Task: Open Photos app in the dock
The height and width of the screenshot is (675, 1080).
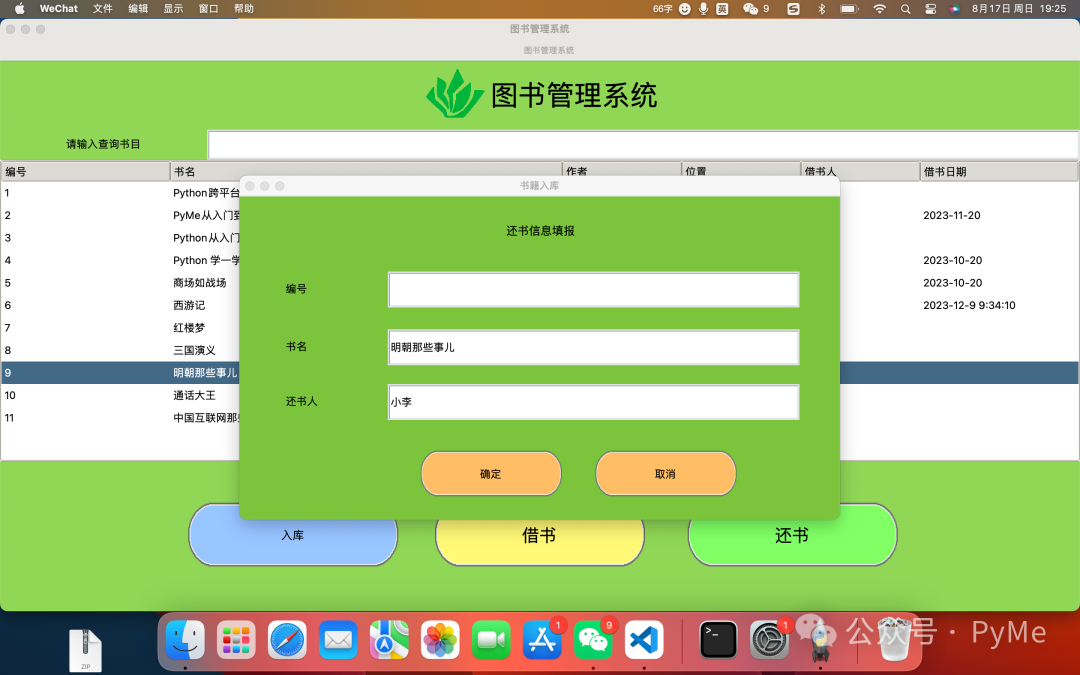Action: 440,640
